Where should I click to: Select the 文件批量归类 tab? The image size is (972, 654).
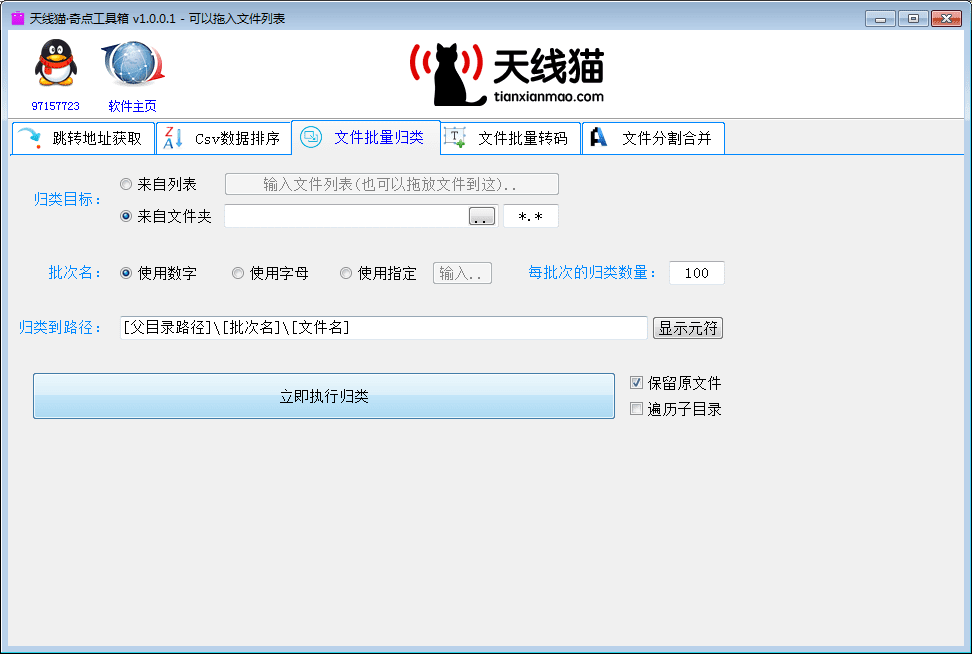coord(366,137)
